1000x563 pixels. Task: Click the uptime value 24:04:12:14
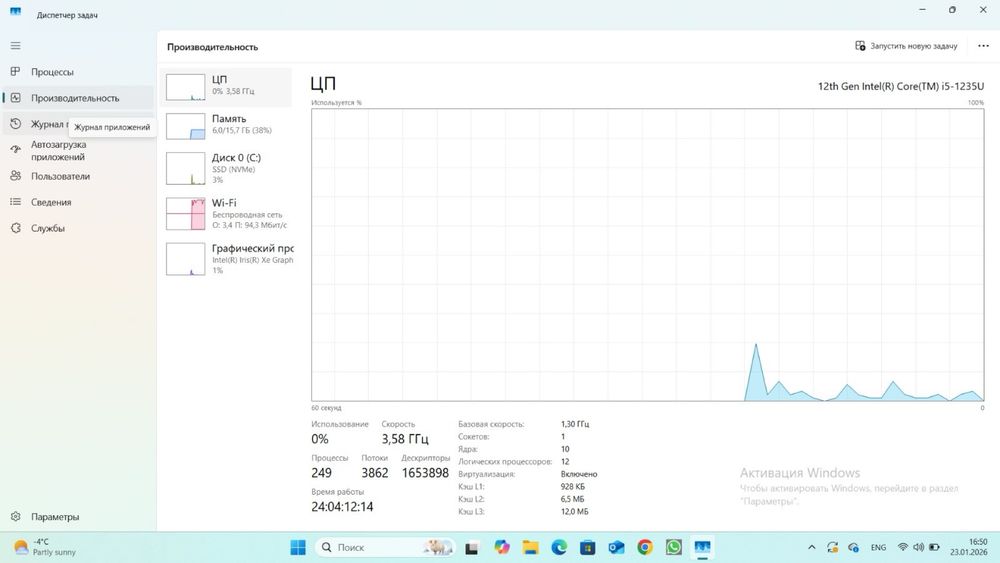click(342, 507)
